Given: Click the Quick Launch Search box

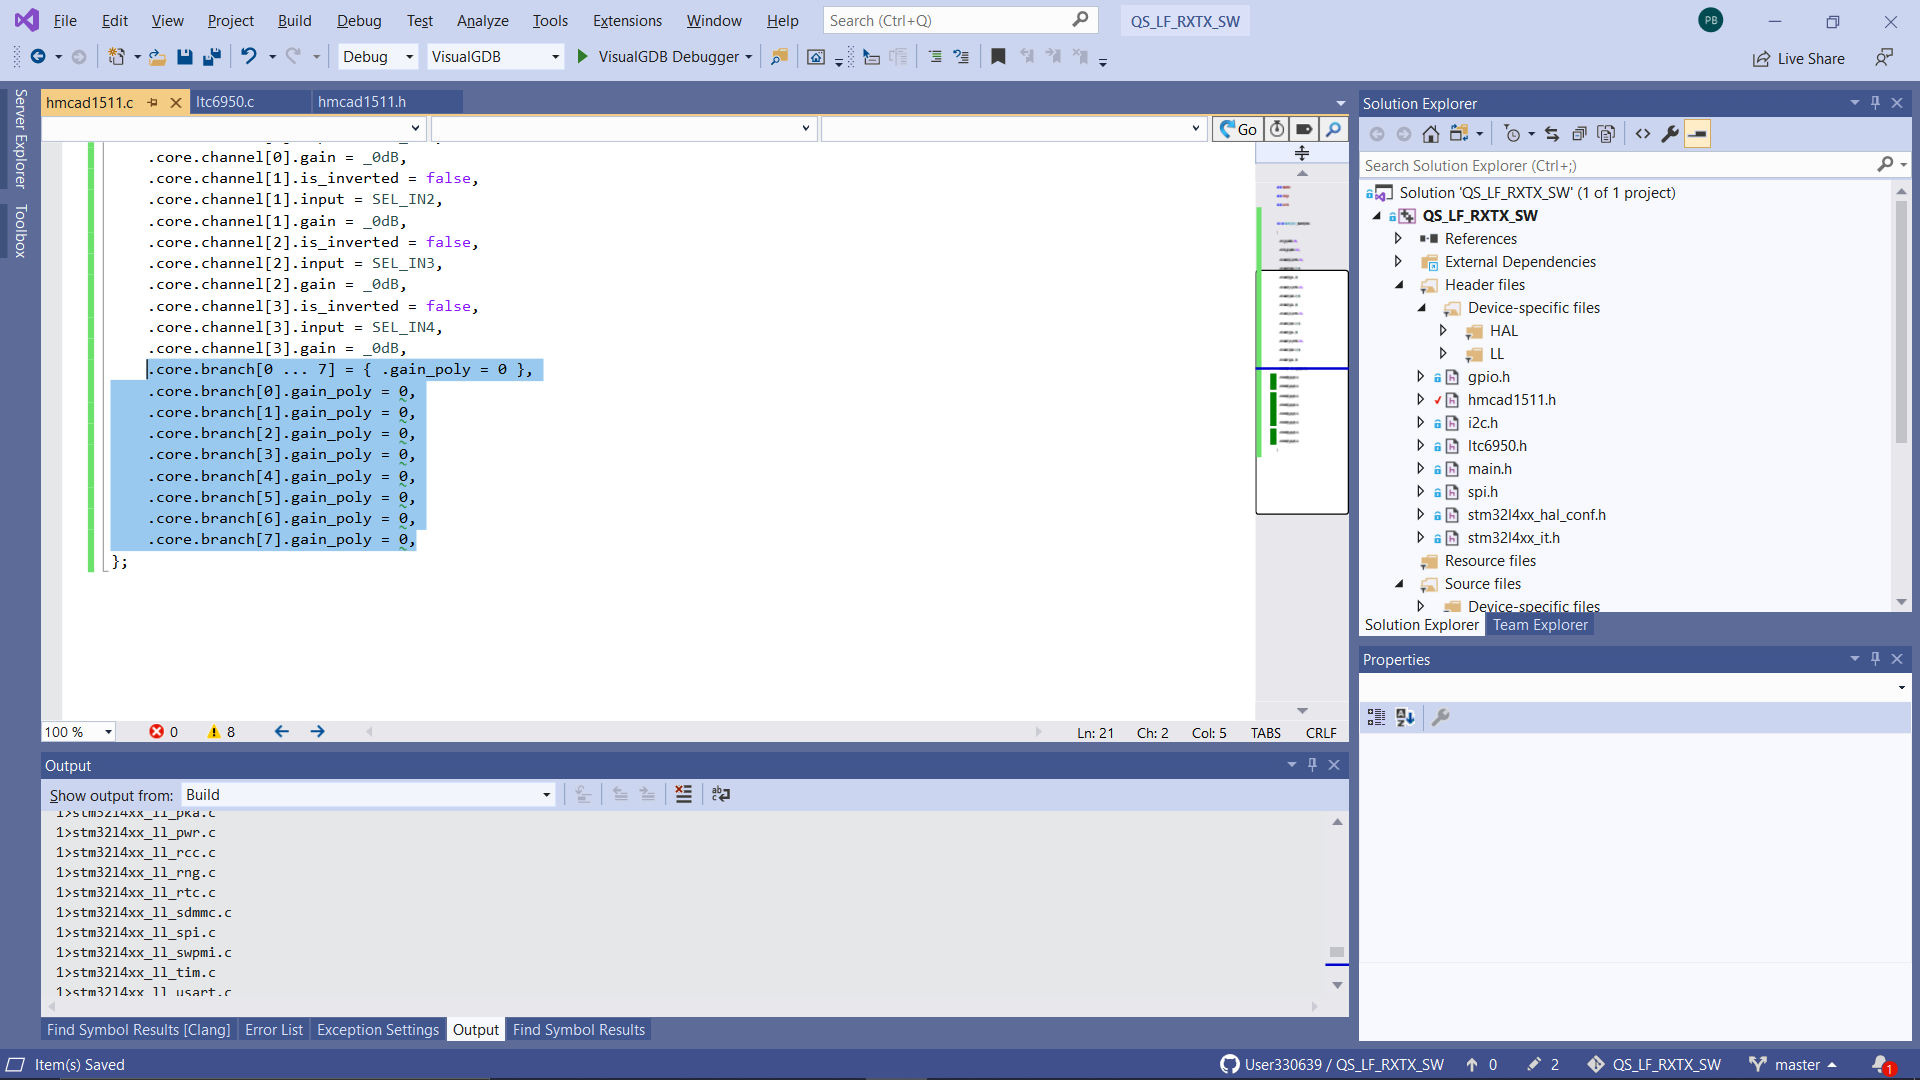Looking at the screenshot, I should 959,20.
